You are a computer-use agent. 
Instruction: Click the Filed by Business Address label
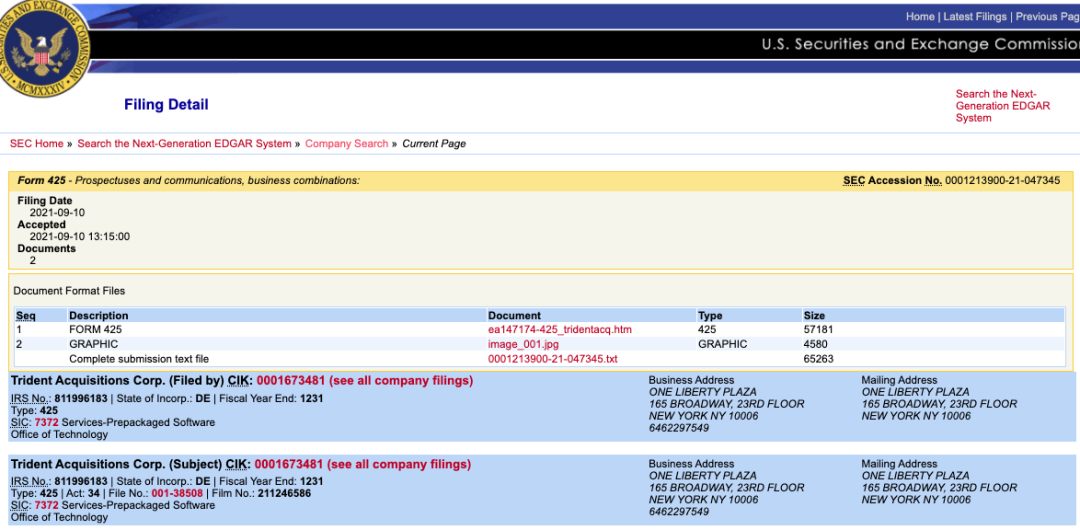[x=692, y=380]
